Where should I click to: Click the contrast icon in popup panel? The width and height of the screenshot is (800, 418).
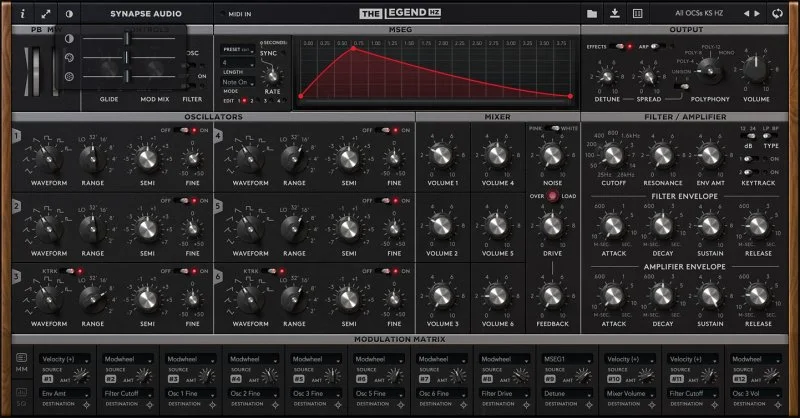point(69,38)
